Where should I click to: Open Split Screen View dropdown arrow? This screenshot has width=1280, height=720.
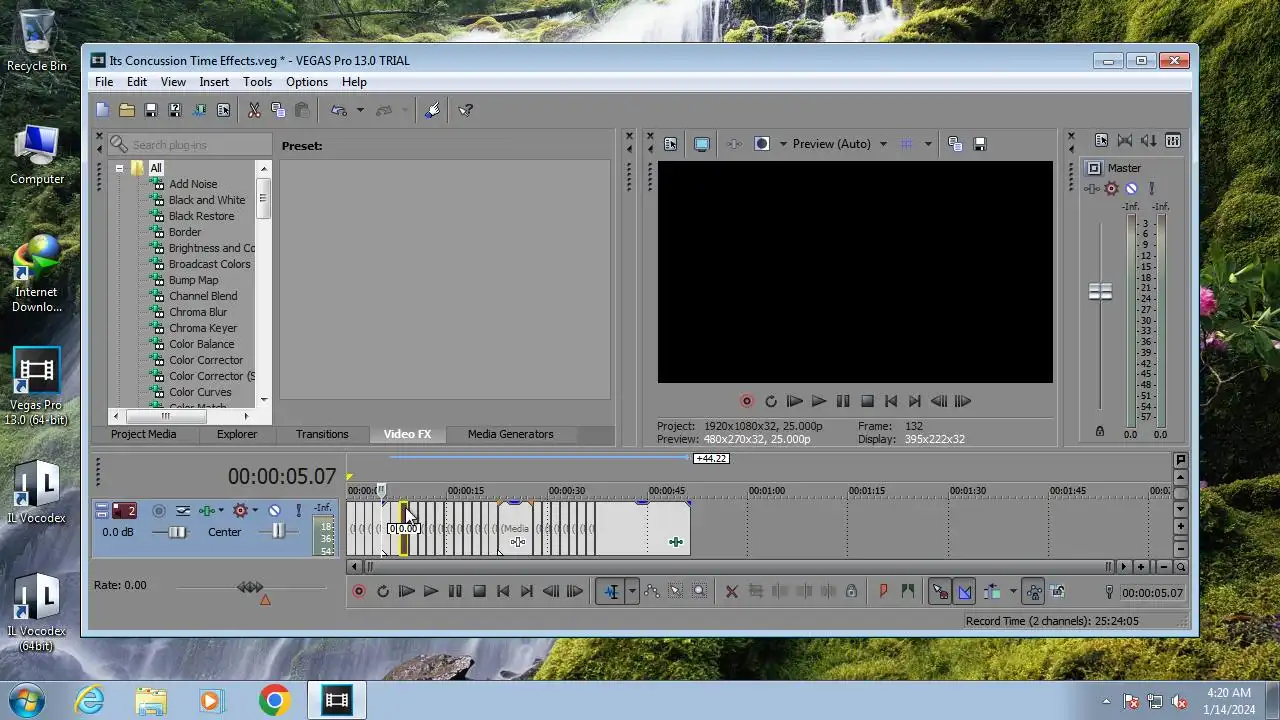pos(783,144)
